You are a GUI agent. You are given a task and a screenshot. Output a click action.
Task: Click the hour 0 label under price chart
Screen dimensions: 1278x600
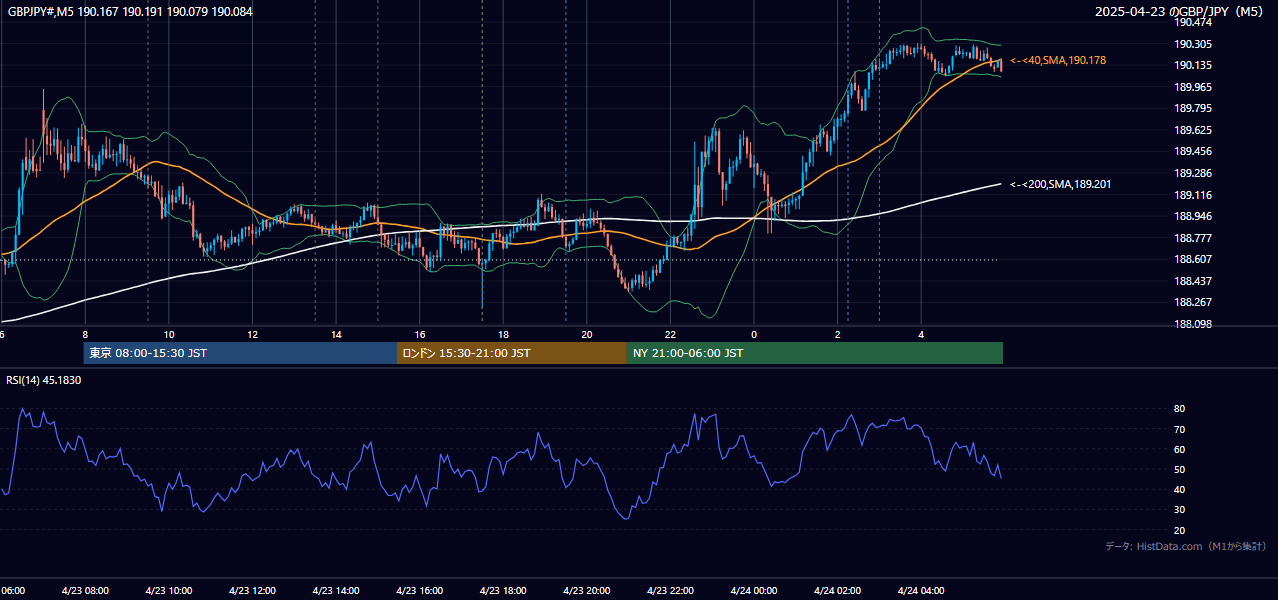(754, 335)
